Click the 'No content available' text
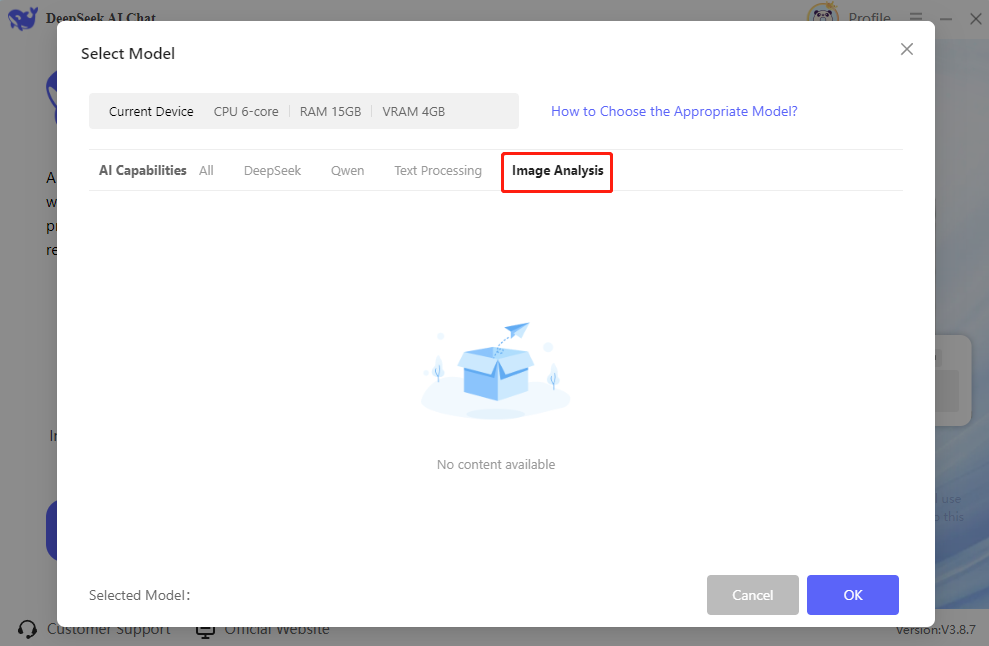 pyautogui.click(x=496, y=464)
